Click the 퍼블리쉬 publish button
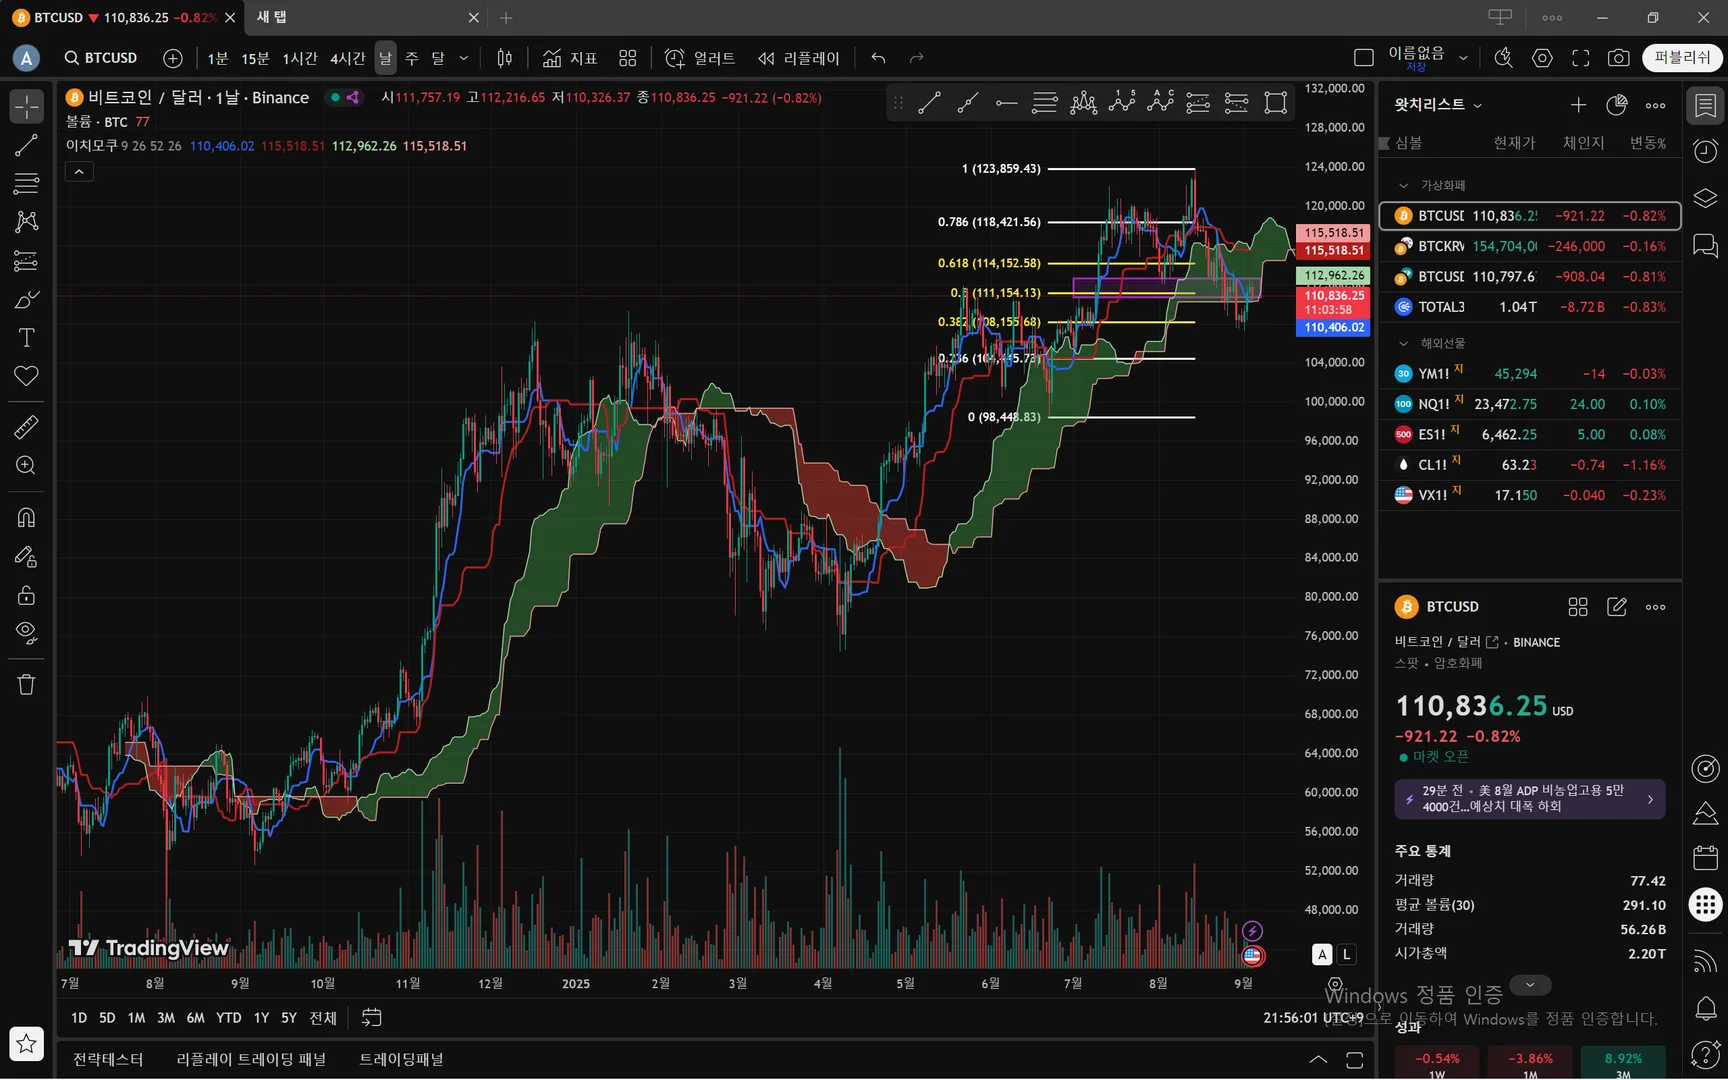This screenshot has height=1080, width=1728. click(1682, 58)
